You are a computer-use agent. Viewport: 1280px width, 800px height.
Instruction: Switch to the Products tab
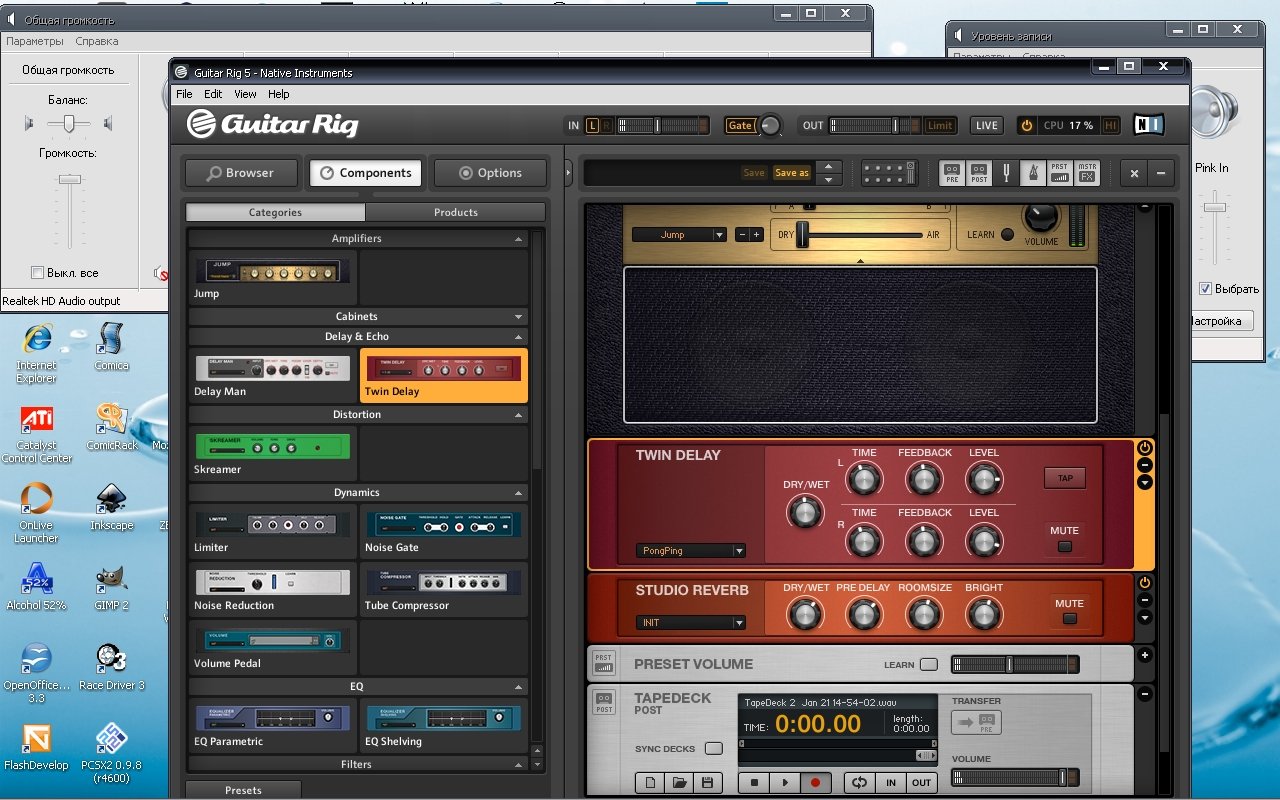pos(456,212)
